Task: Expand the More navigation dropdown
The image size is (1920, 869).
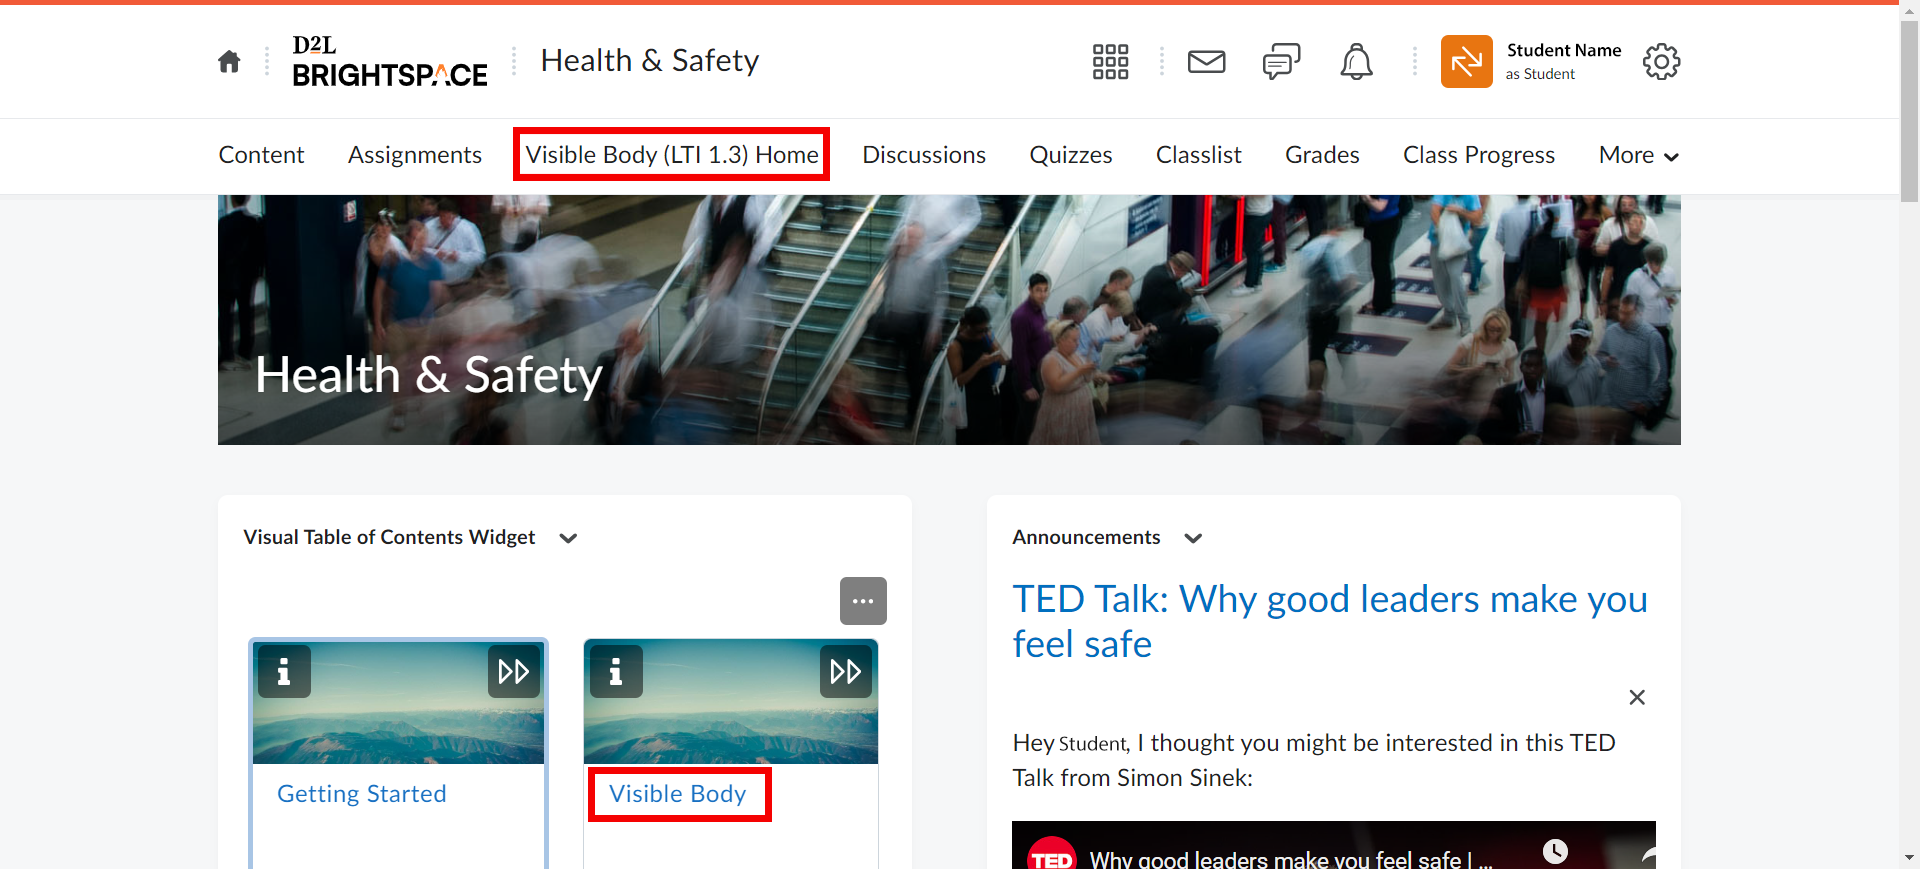Action: click(x=1639, y=155)
